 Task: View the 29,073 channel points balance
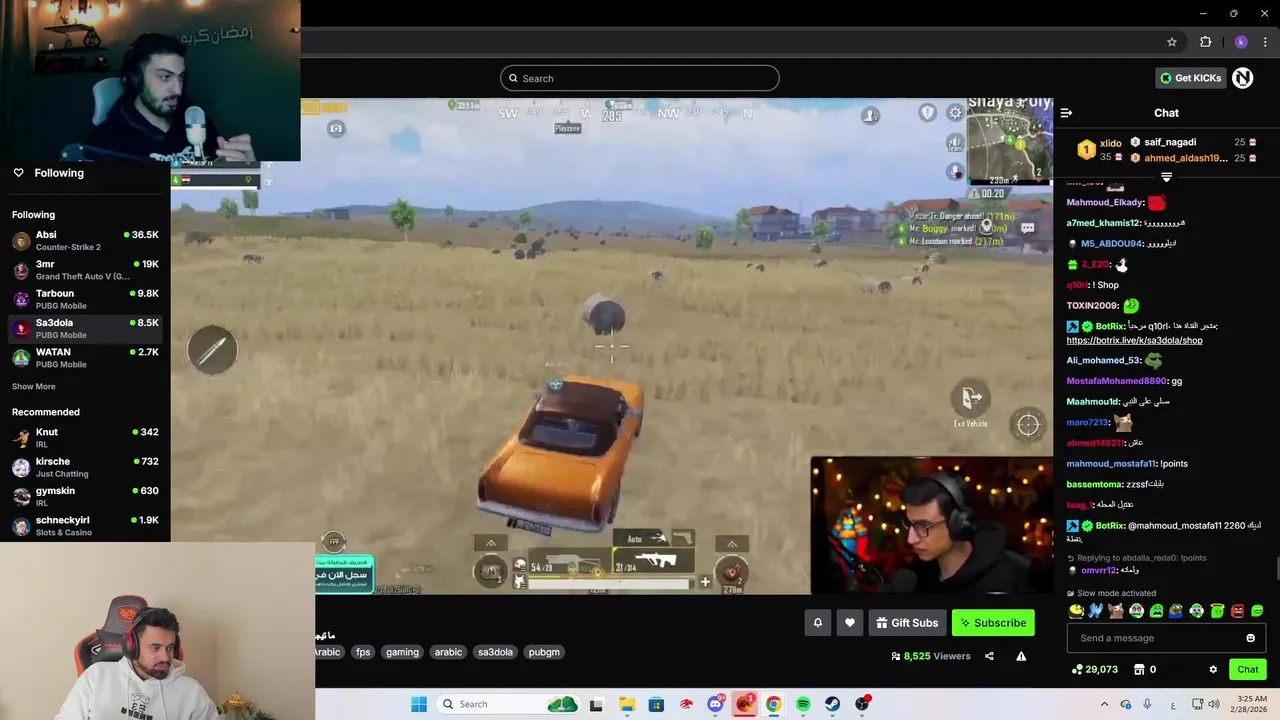pyautogui.click(x=1094, y=669)
